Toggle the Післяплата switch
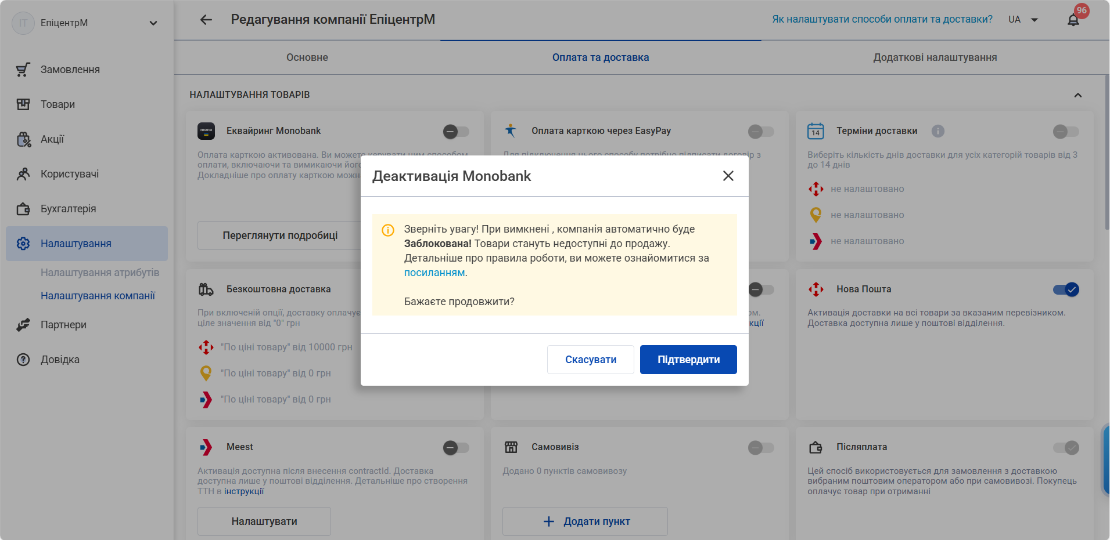Screen dimensions: 1110x540 point(1065,447)
